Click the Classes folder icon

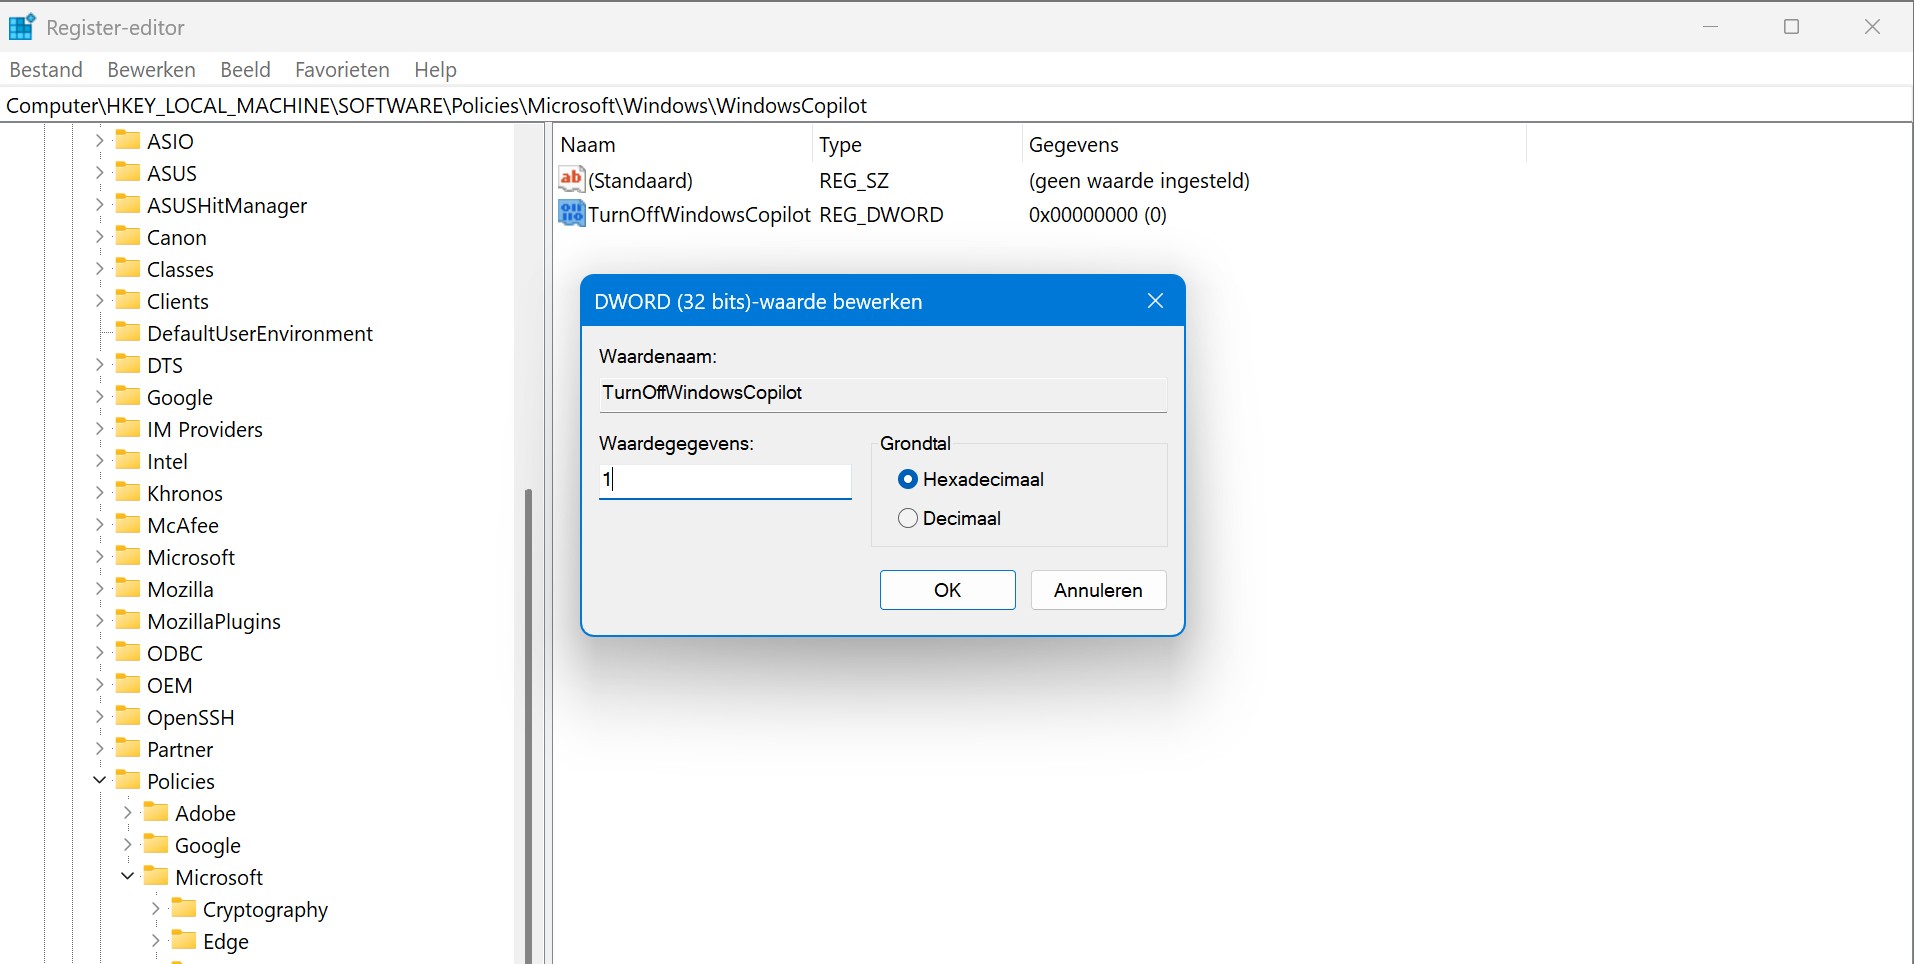tap(128, 268)
